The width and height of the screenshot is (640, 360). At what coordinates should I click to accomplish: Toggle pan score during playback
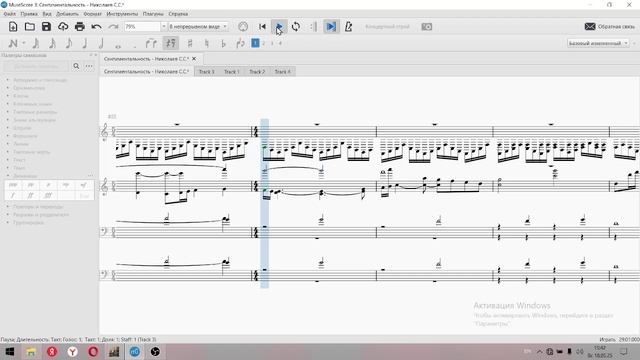331,27
